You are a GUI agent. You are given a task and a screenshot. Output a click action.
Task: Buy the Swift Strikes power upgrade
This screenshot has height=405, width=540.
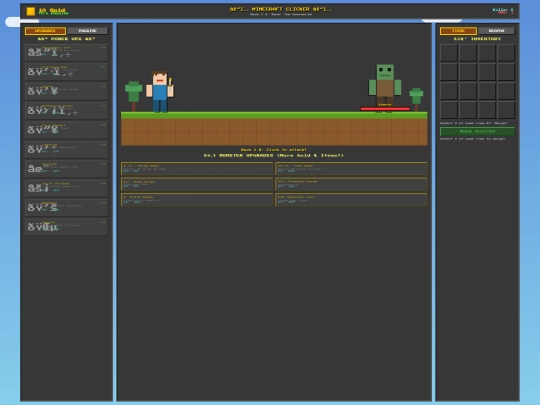coord(66,188)
